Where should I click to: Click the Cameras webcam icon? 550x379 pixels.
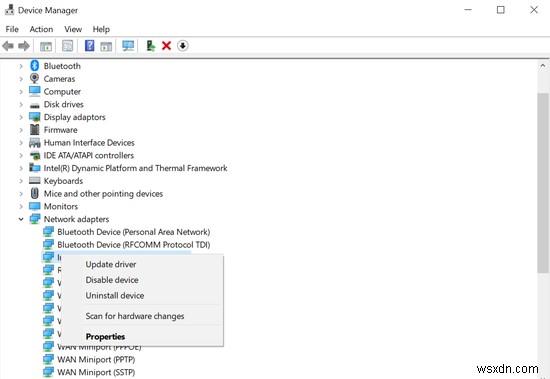(x=34, y=78)
